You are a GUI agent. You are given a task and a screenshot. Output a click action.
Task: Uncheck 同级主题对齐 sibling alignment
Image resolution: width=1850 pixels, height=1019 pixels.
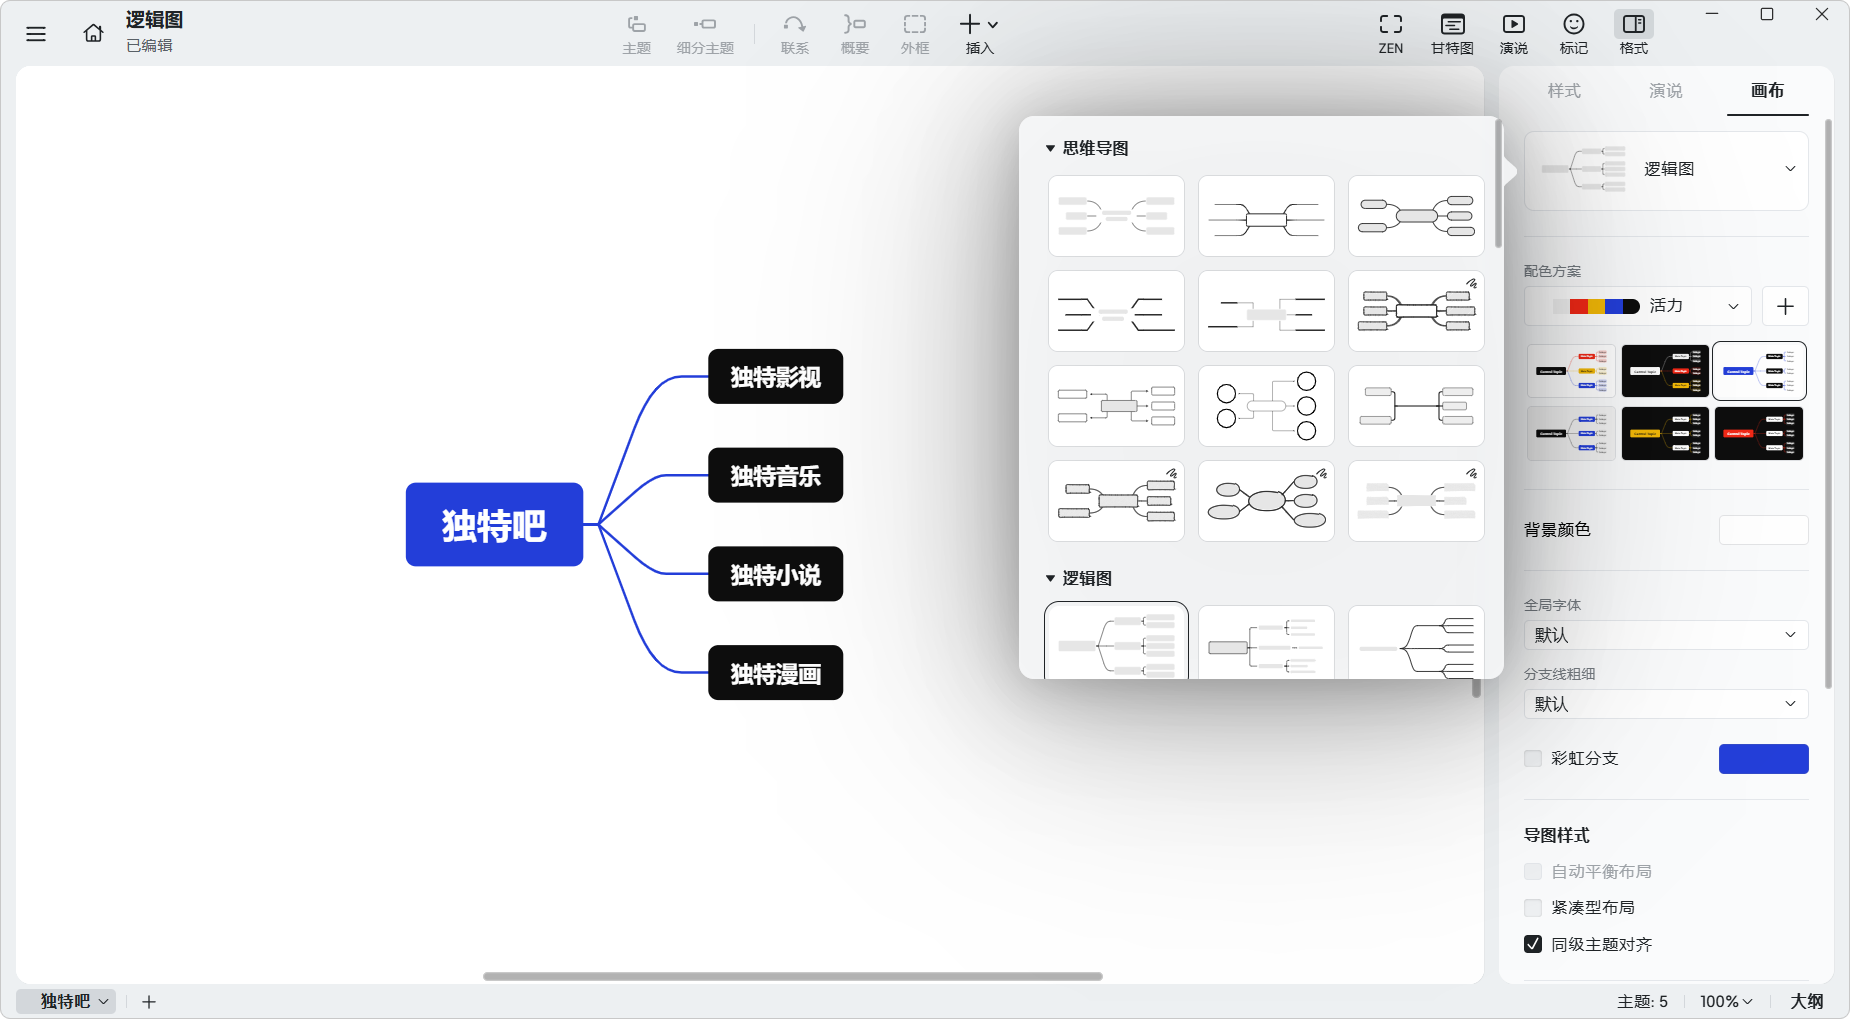click(1533, 943)
